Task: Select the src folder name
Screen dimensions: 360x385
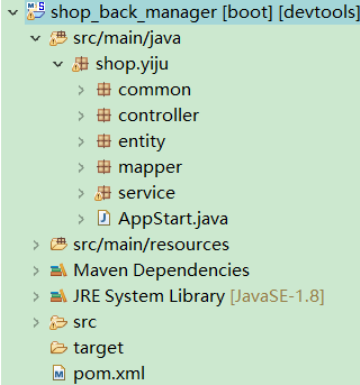Action: [x=85, y=323]
